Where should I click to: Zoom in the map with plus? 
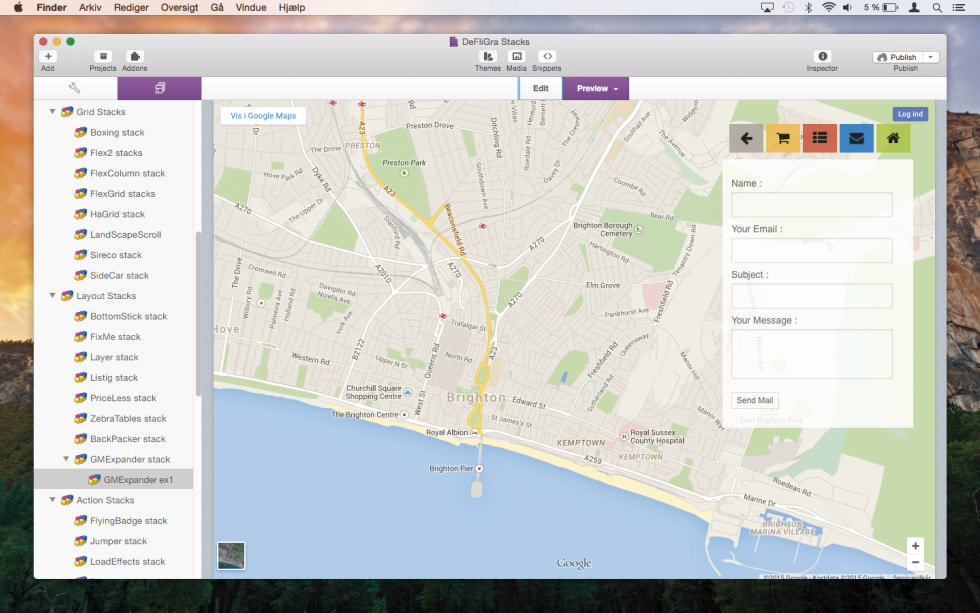coord(915,546)
